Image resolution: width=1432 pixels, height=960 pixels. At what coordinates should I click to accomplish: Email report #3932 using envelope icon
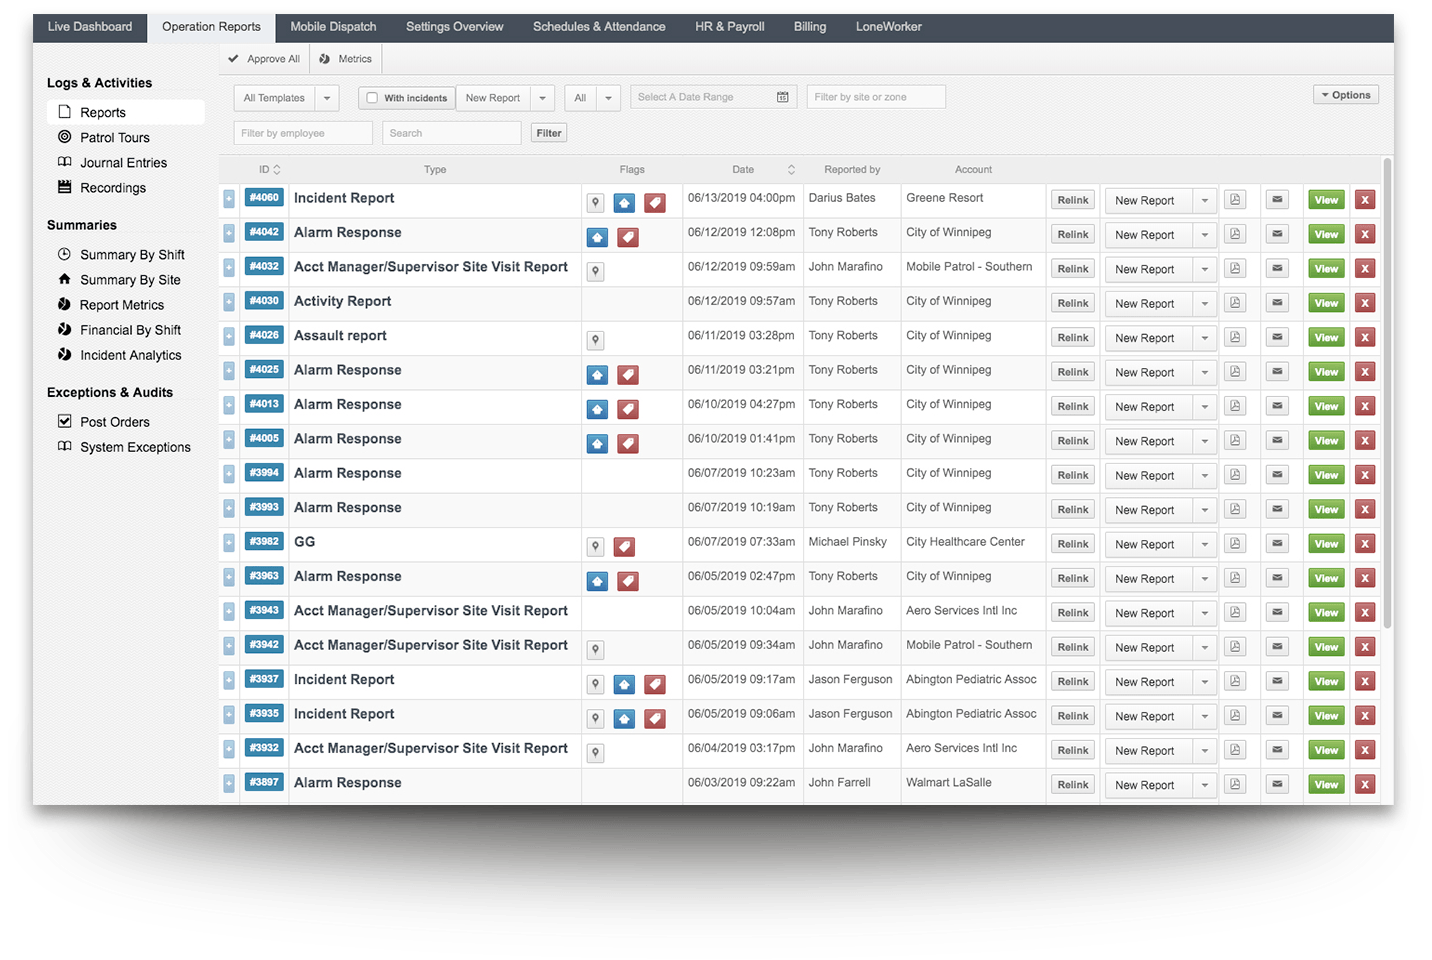[x=1277, y=750]
